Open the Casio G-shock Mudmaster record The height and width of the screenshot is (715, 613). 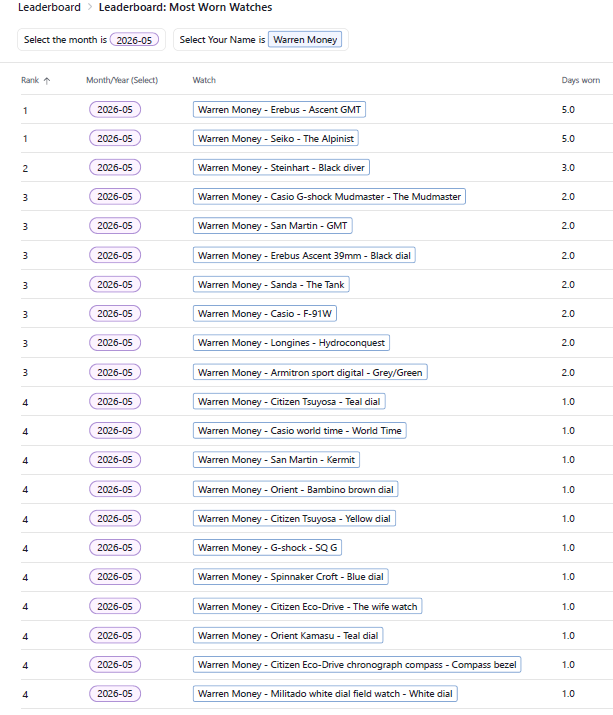point(329,197)
